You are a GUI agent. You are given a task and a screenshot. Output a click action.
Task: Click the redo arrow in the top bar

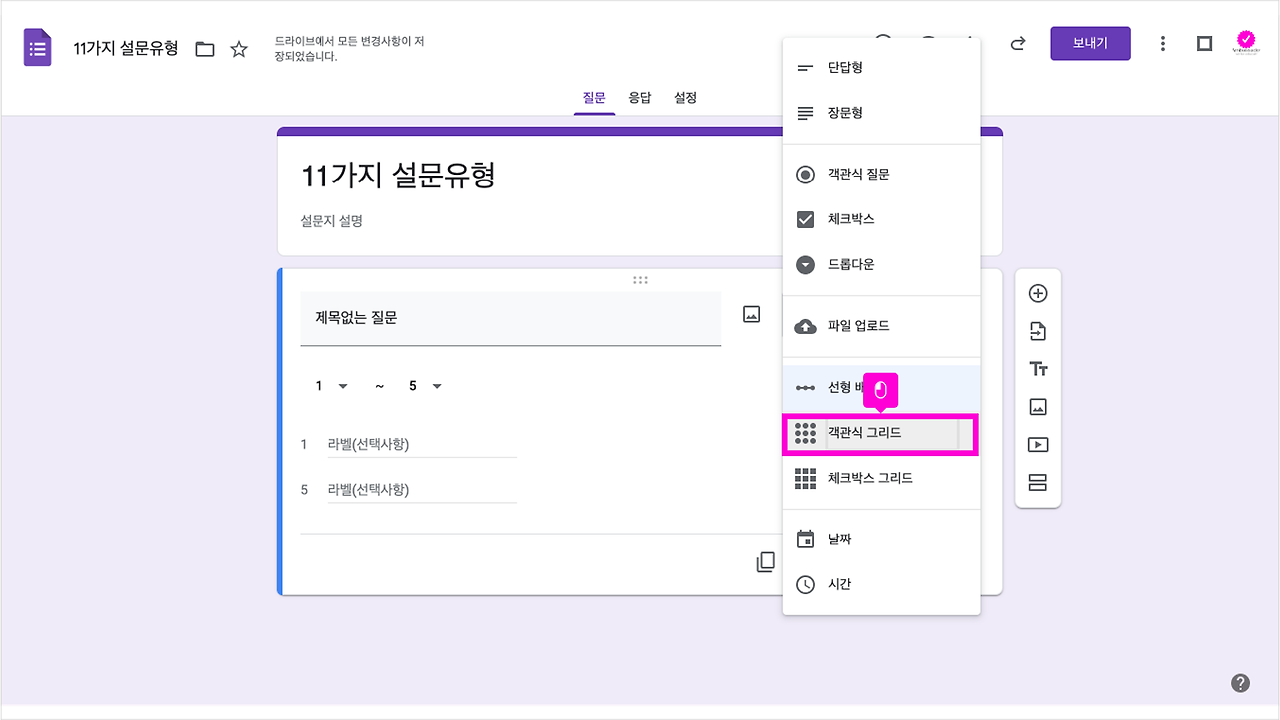(1017, 43)
